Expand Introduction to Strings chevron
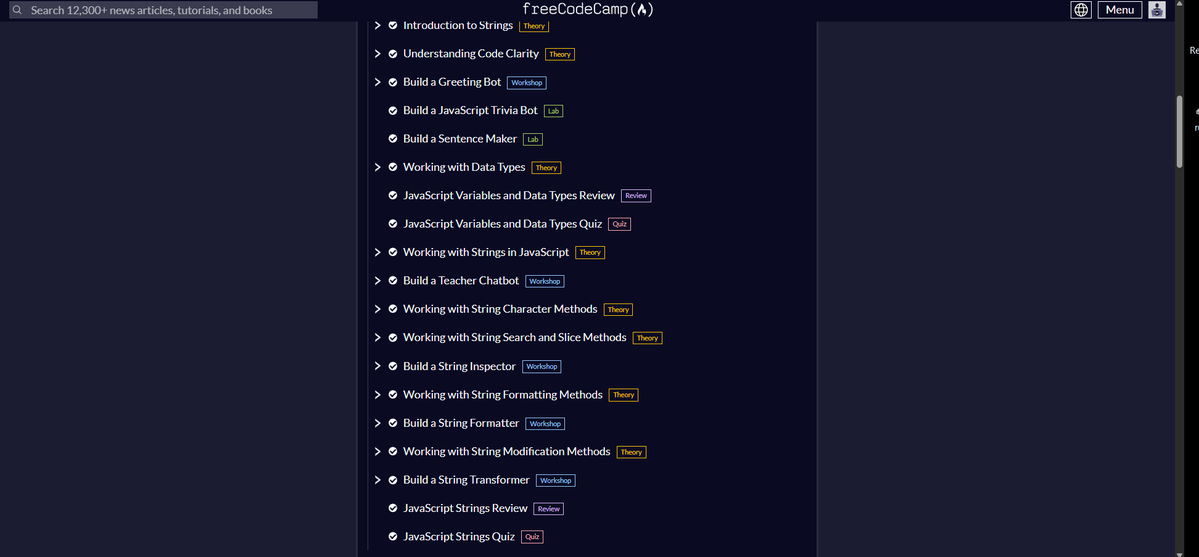The height and width of the screenshot is (557, 1199). pyautogui.click(x=377, y=25)
